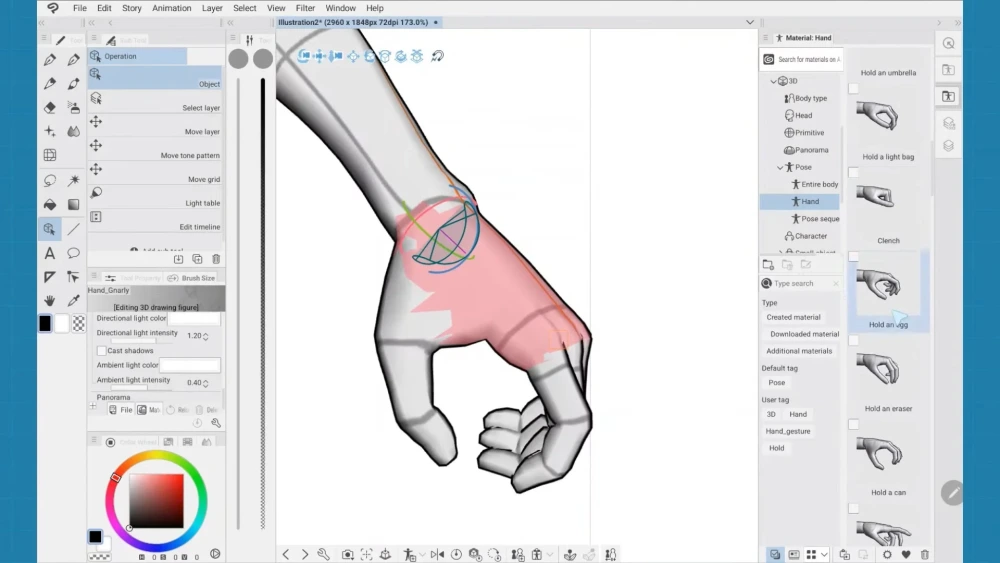Click the next arrow in object launcher
This screenshot has height=563, width=1000.
tap(304, 554)
